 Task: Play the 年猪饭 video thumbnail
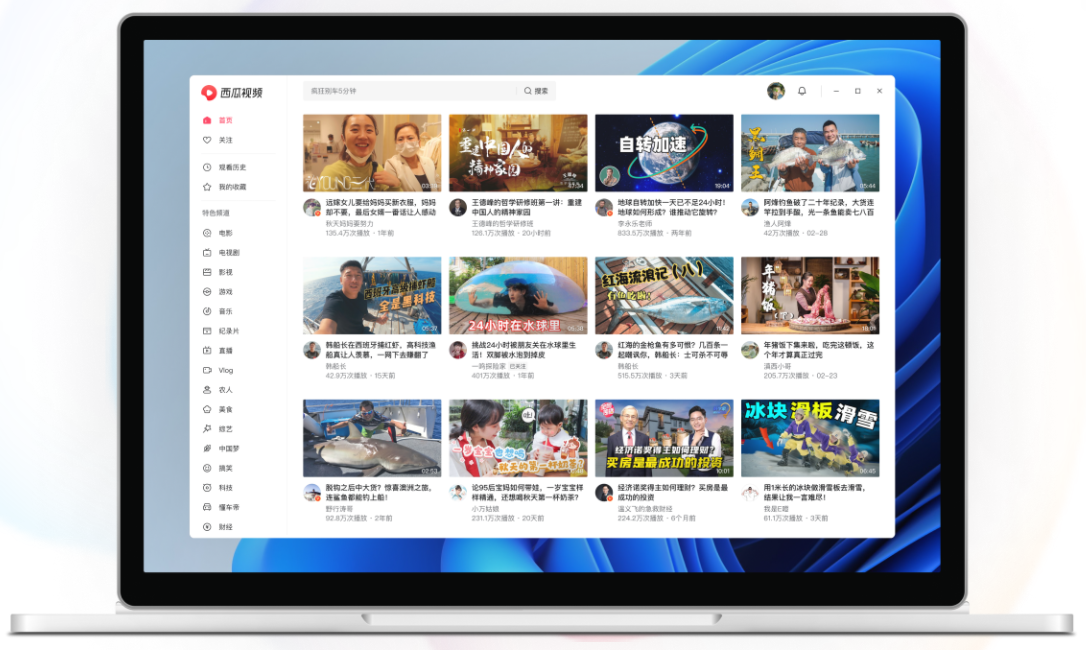(x=810, y=296)
